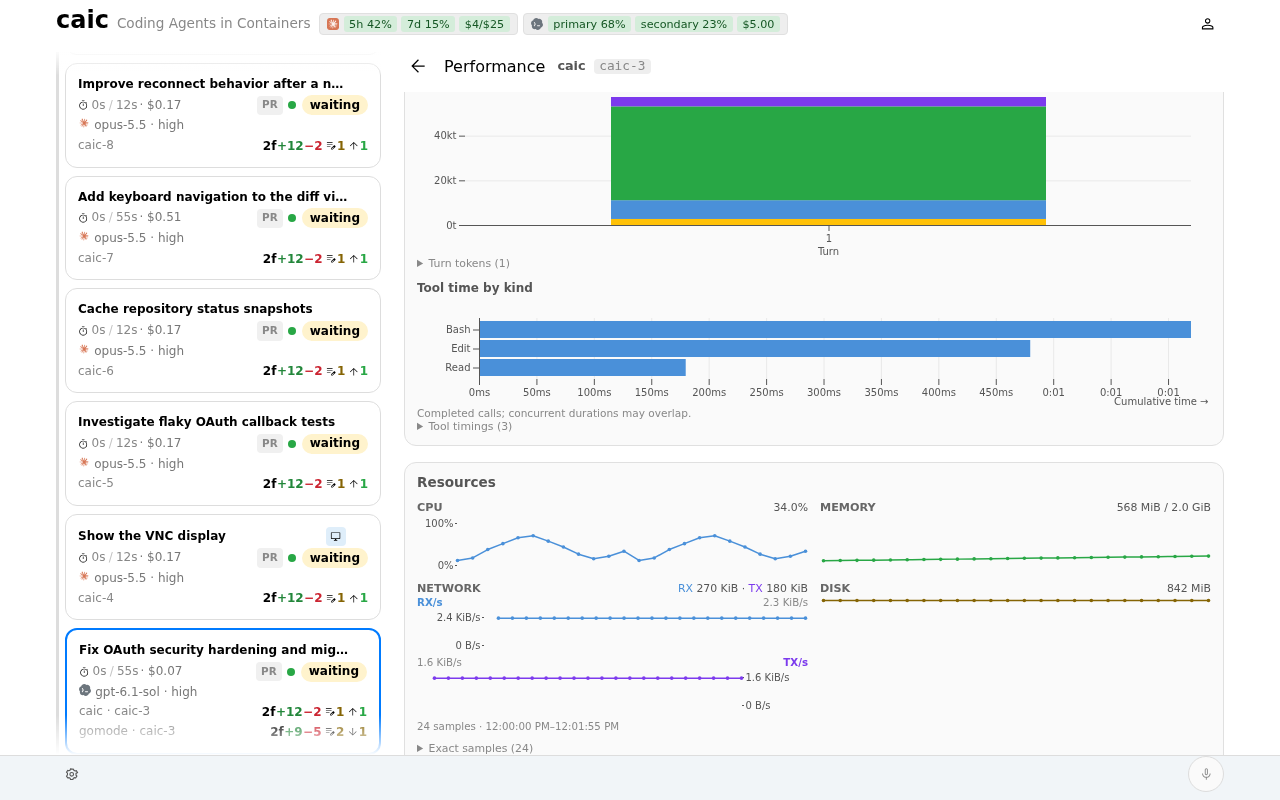Click the Edit bar in tool time chart
The height and width of the screenshot is (800, 1280).
tap(755, 348)
